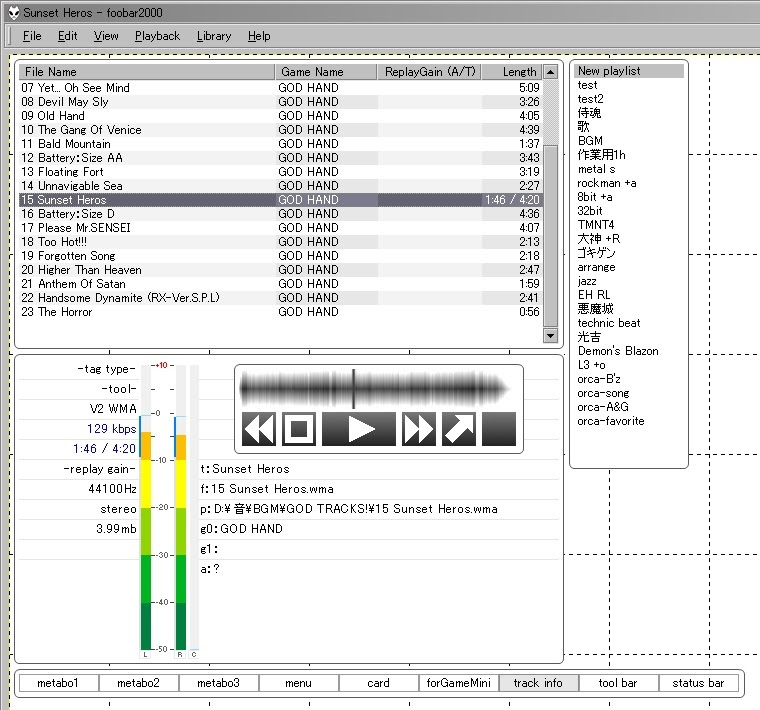Sort by File Name column header
760x710 pixels.
pyautogui.click(x=147, y=72)
